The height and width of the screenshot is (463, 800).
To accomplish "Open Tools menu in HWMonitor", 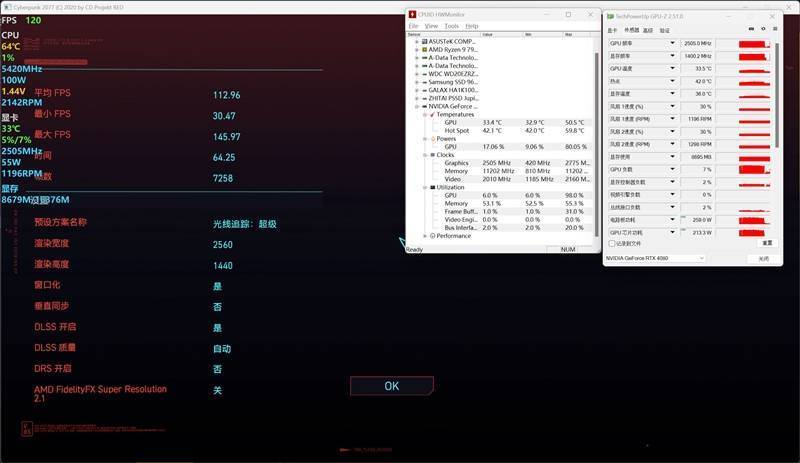I will point(452,26).
